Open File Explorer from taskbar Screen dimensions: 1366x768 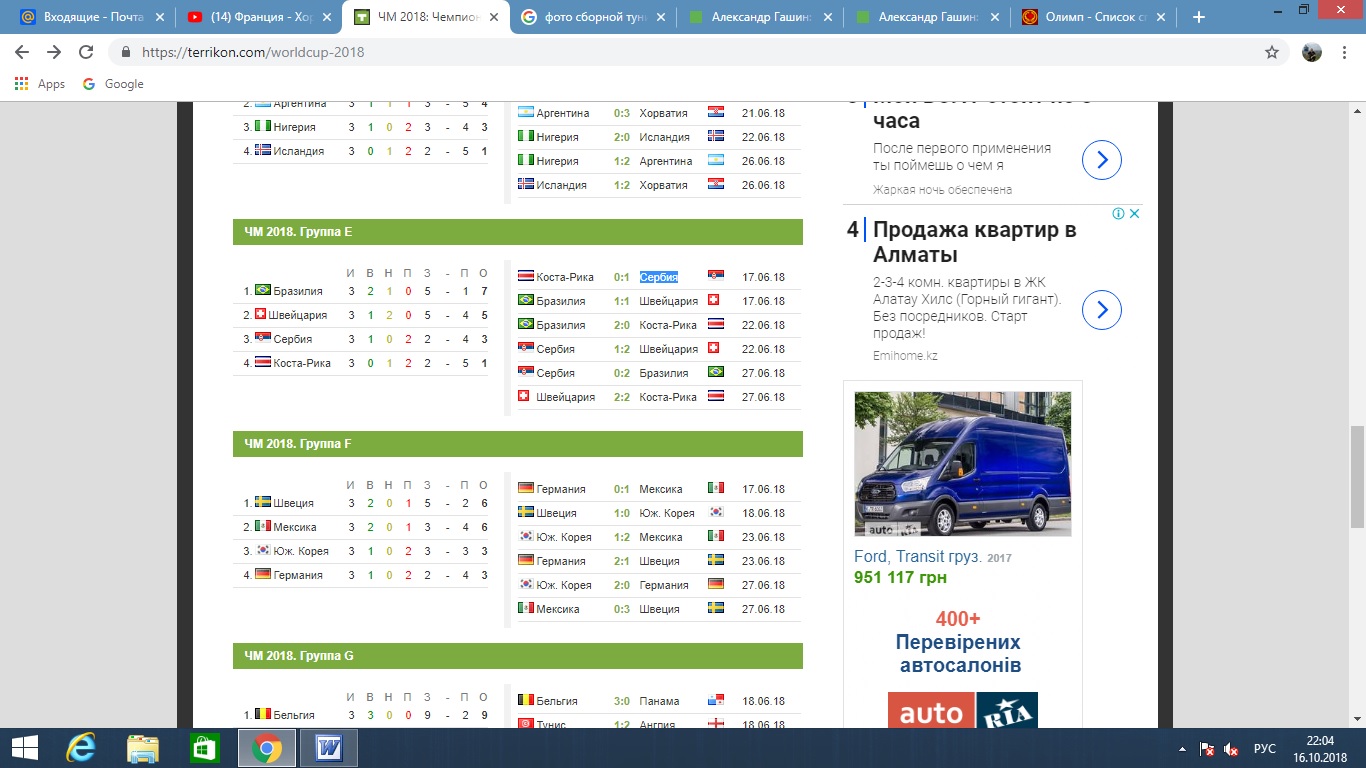coord(143,748)
